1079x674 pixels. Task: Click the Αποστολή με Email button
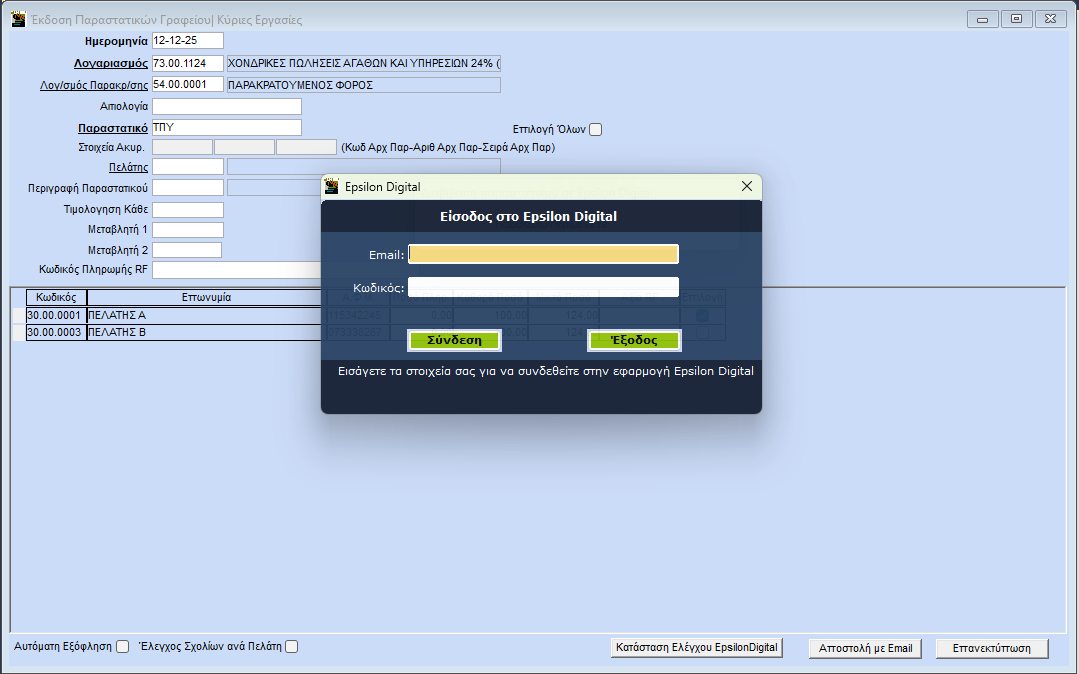(865, 648)
